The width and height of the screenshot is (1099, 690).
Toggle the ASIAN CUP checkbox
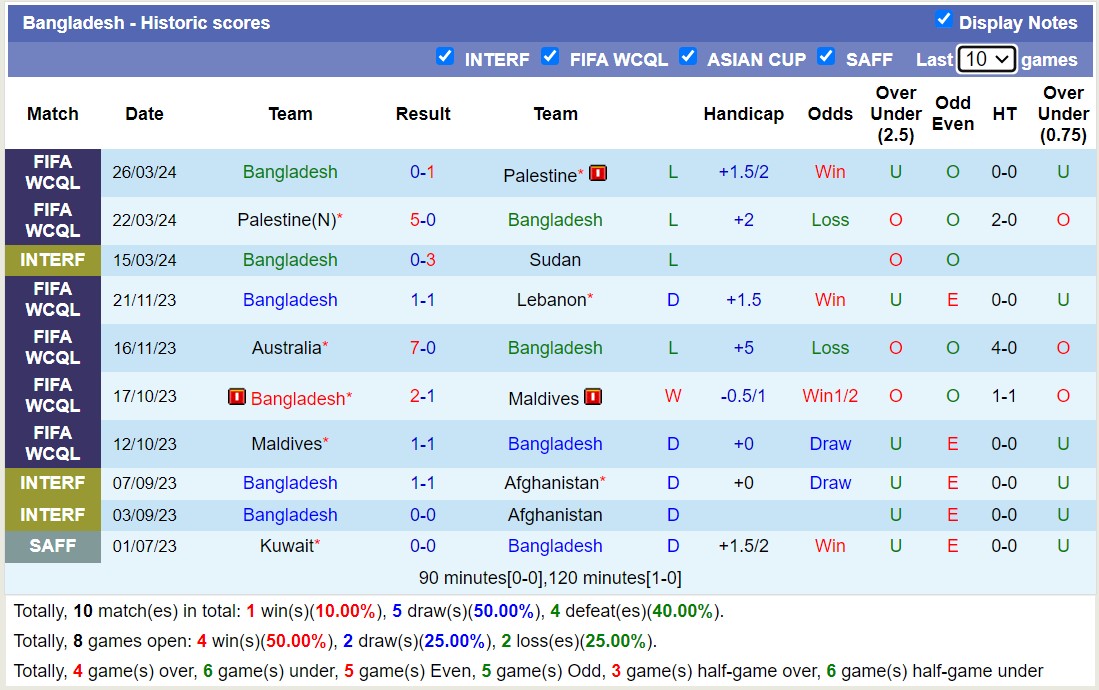coord(688,57)
